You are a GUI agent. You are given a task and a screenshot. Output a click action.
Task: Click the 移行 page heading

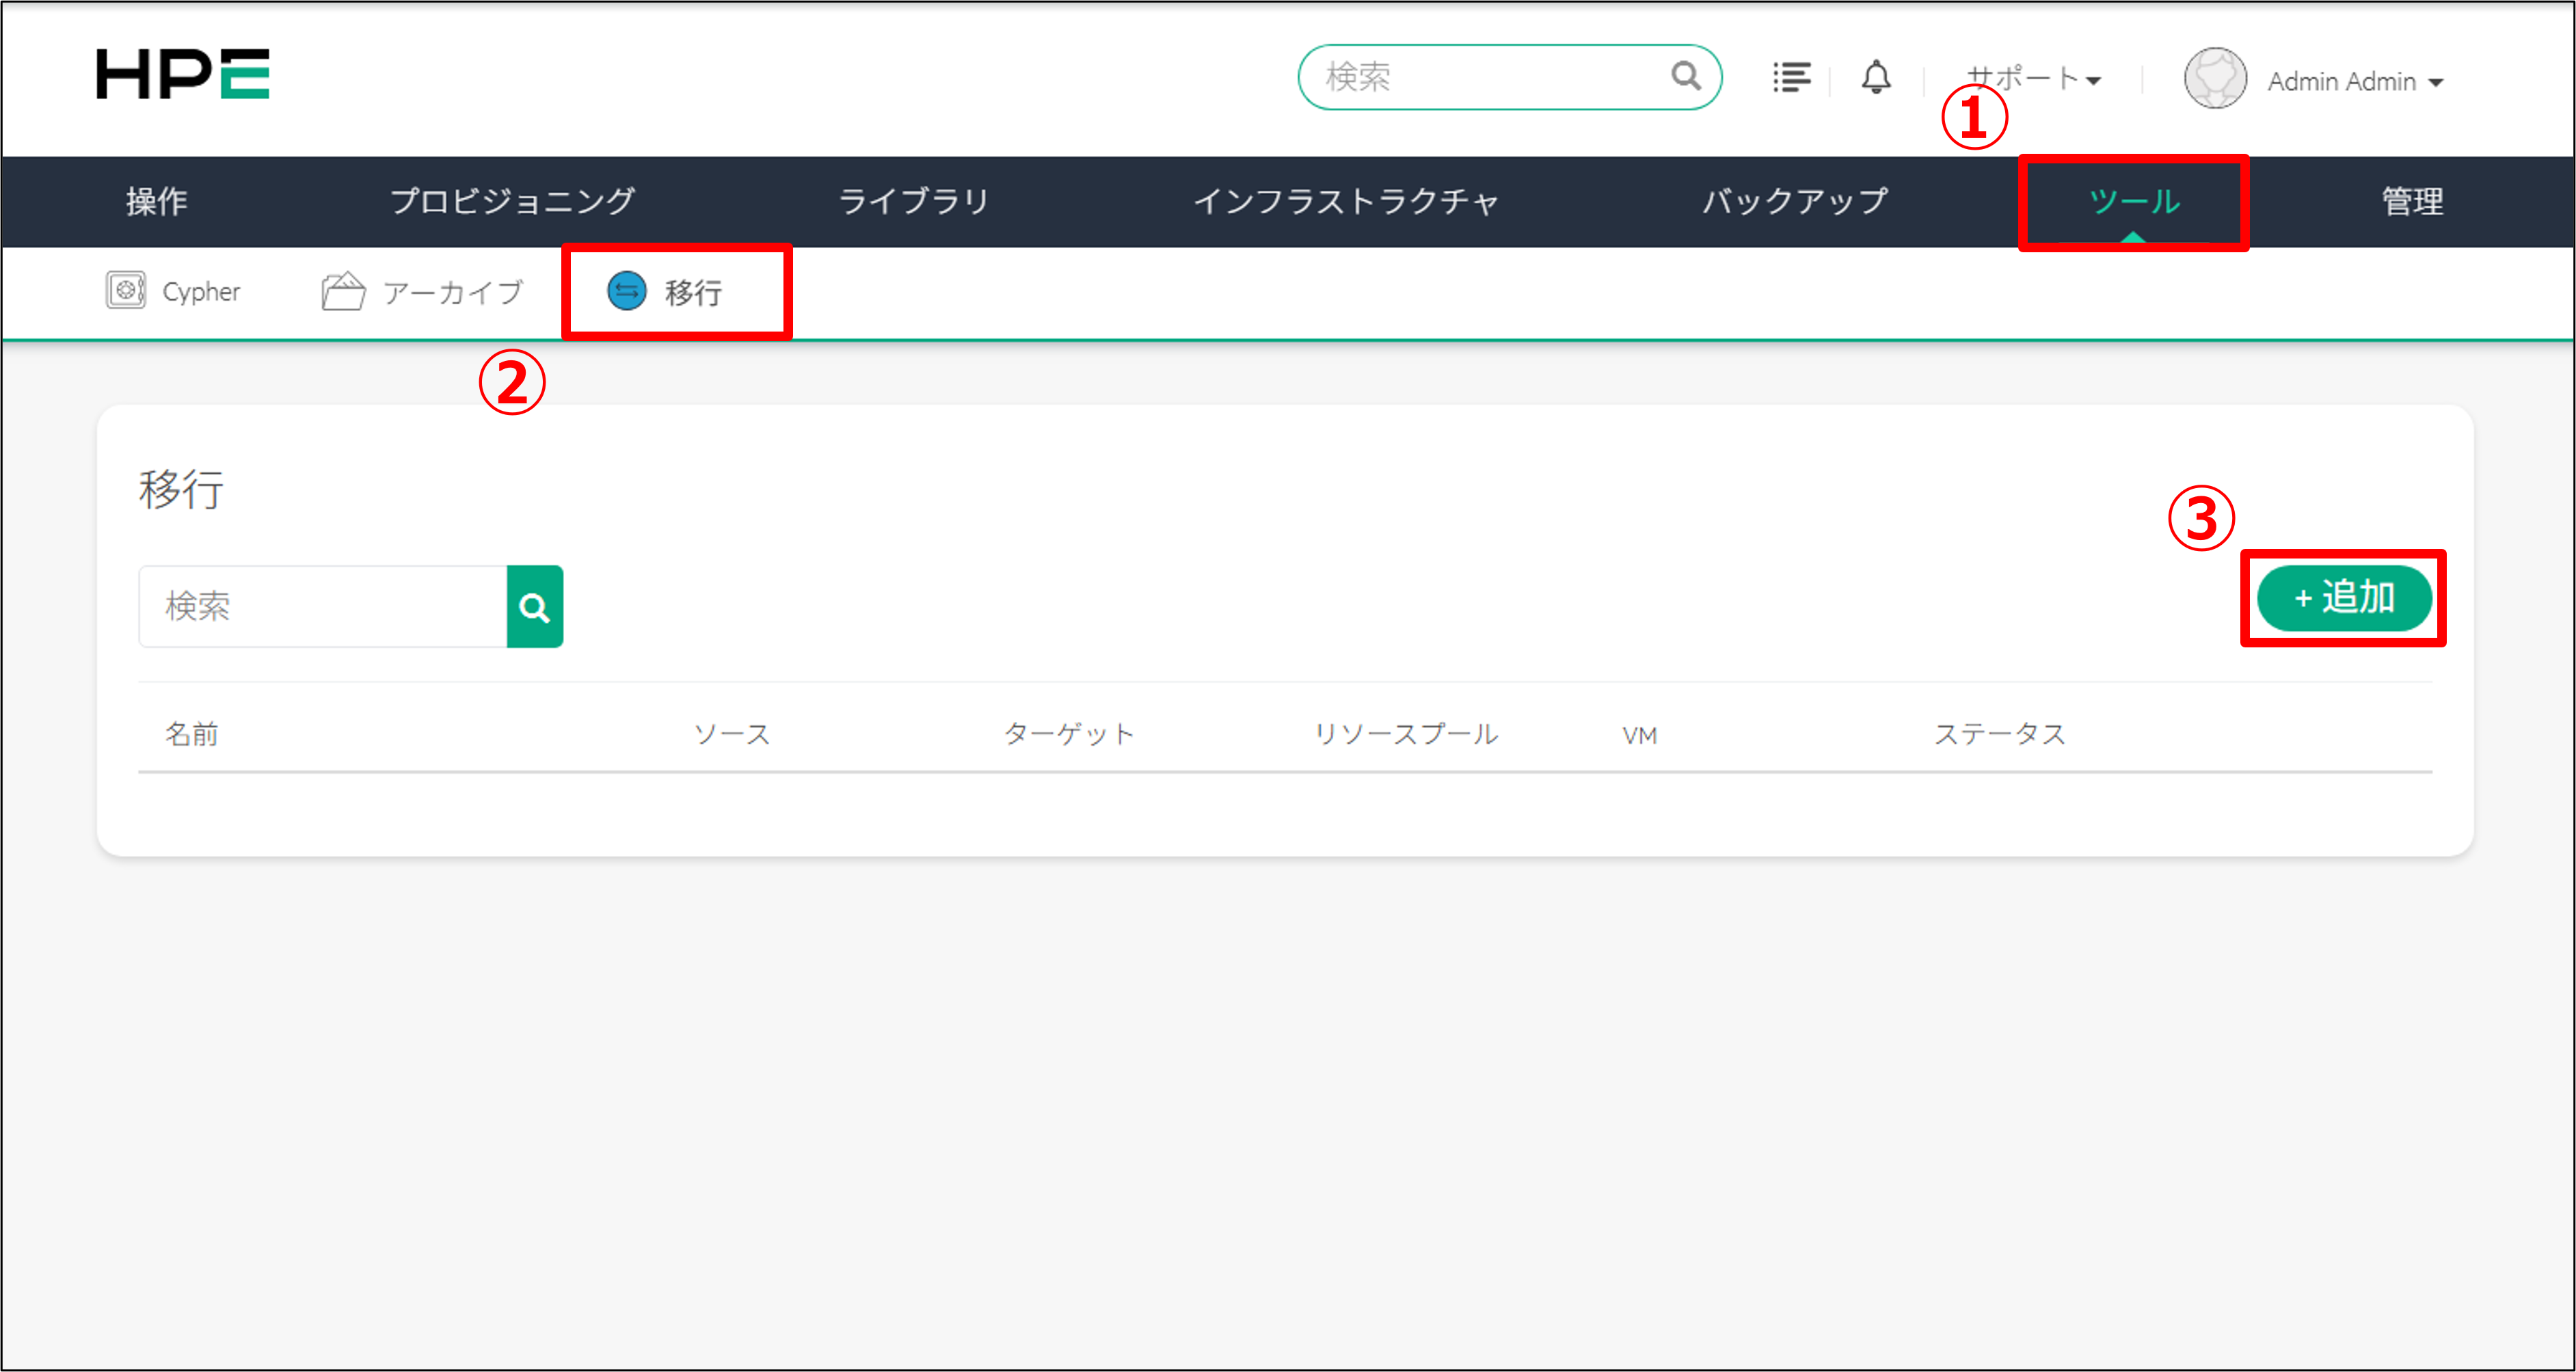click(181, 490)
